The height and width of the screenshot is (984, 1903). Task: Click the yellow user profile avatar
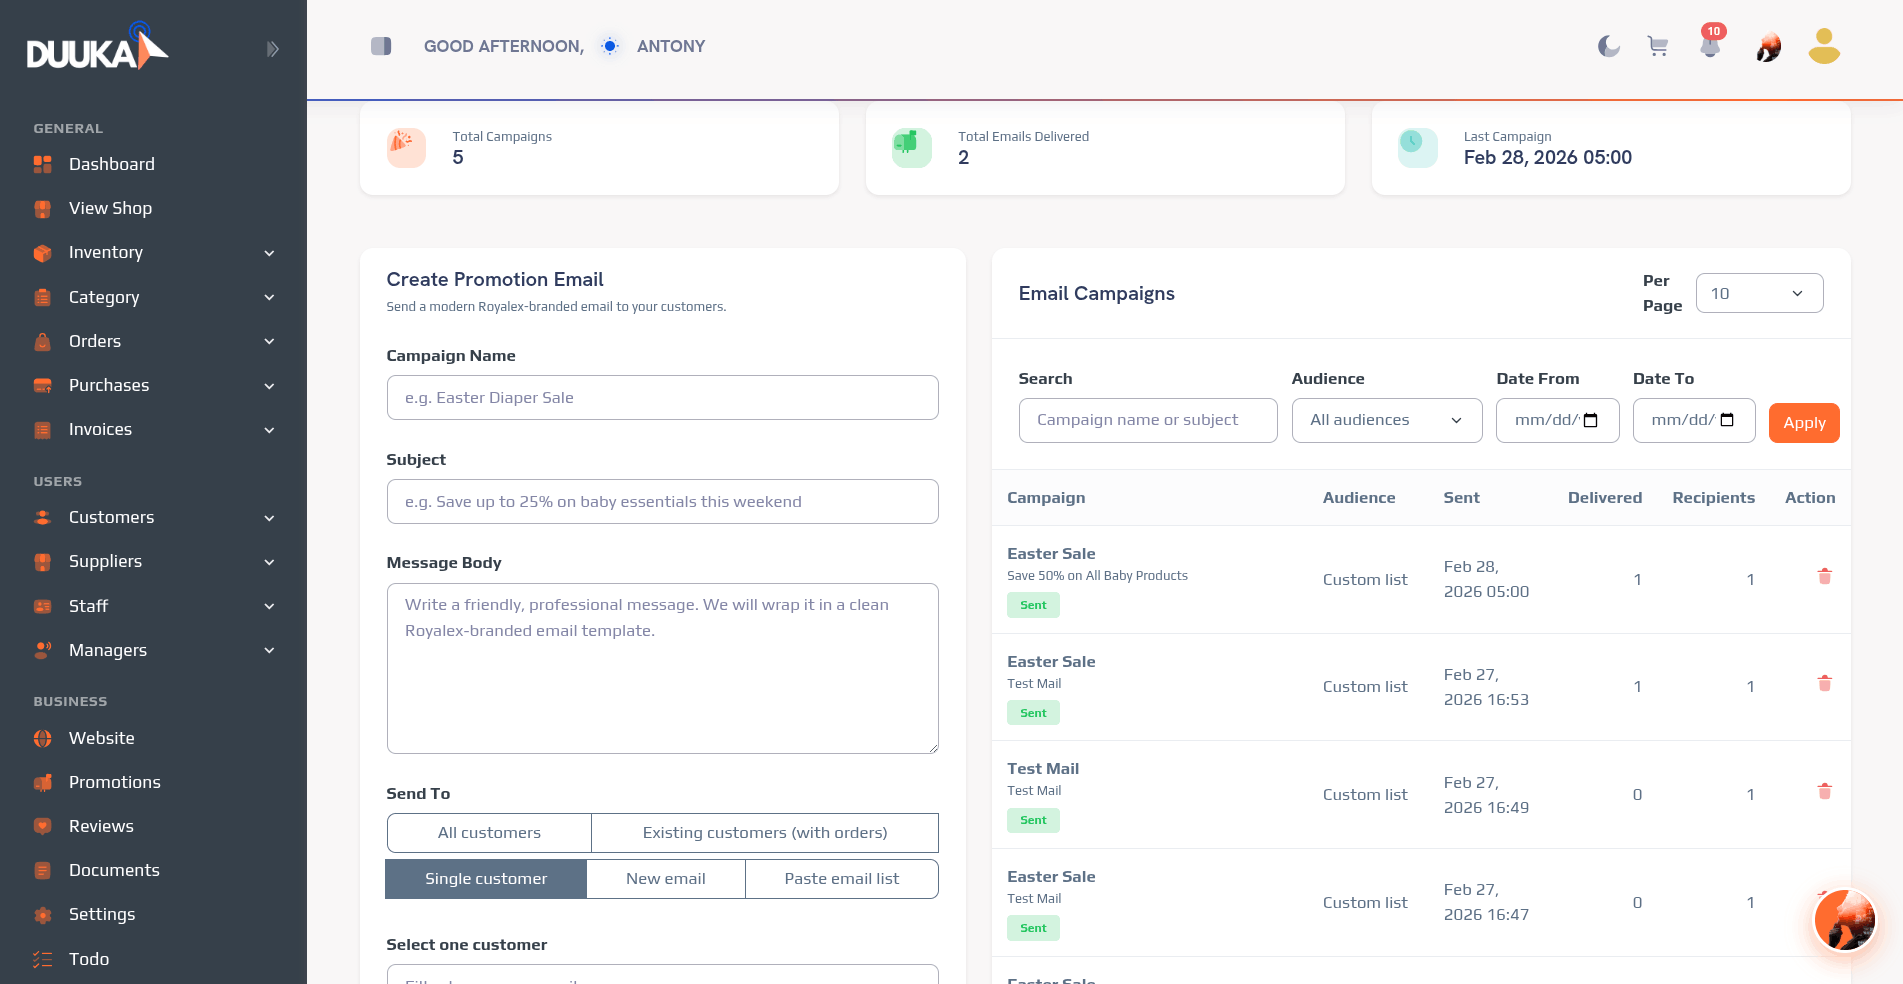tap(1824, 46)
